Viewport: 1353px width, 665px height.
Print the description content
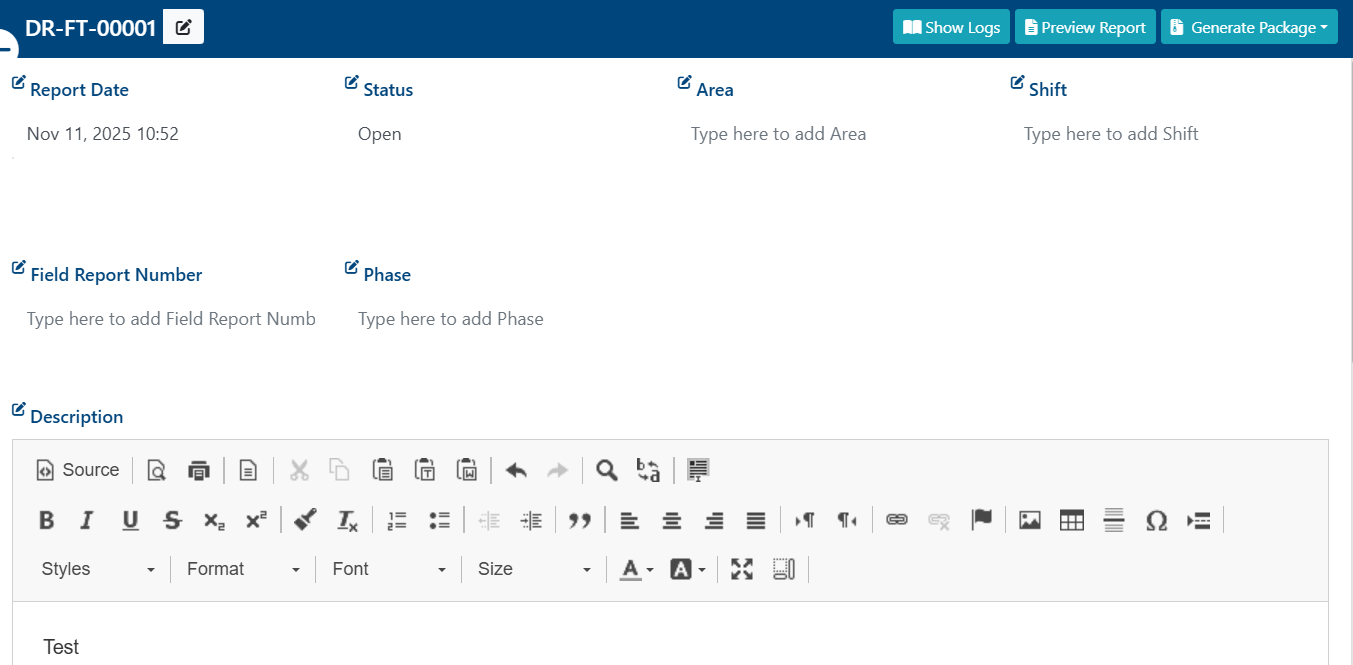click(x=199, y=470)
